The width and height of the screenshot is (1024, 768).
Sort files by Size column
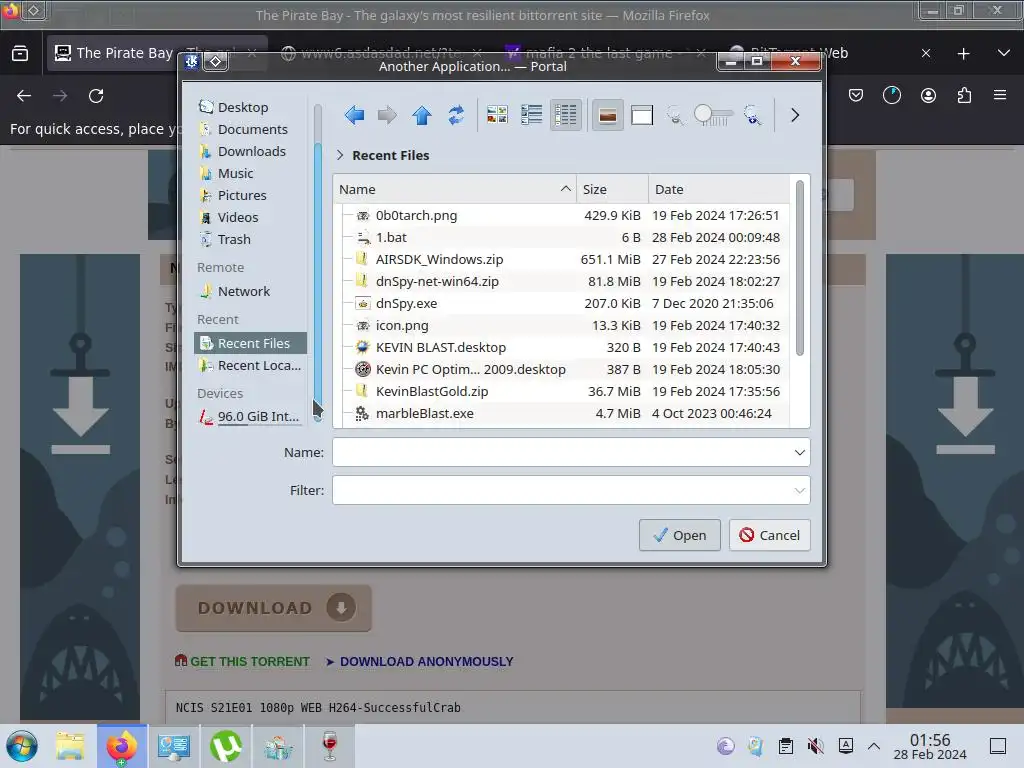tap(613, 189)
